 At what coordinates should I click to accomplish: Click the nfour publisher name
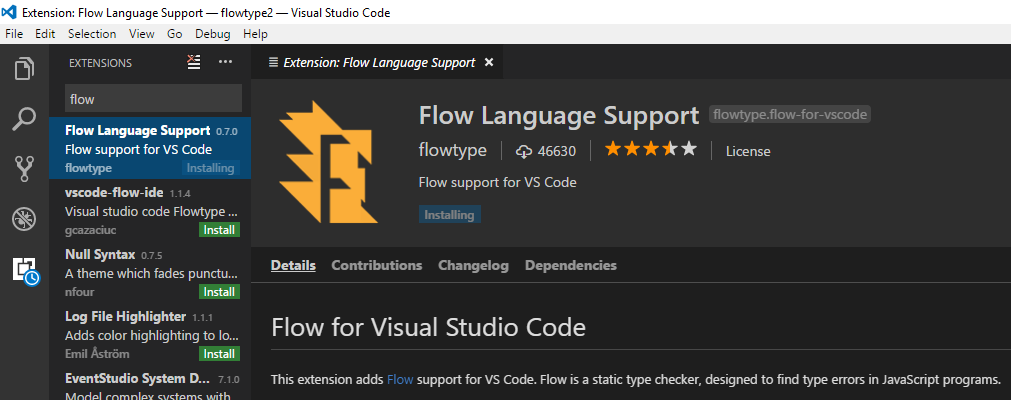(80, 292)
